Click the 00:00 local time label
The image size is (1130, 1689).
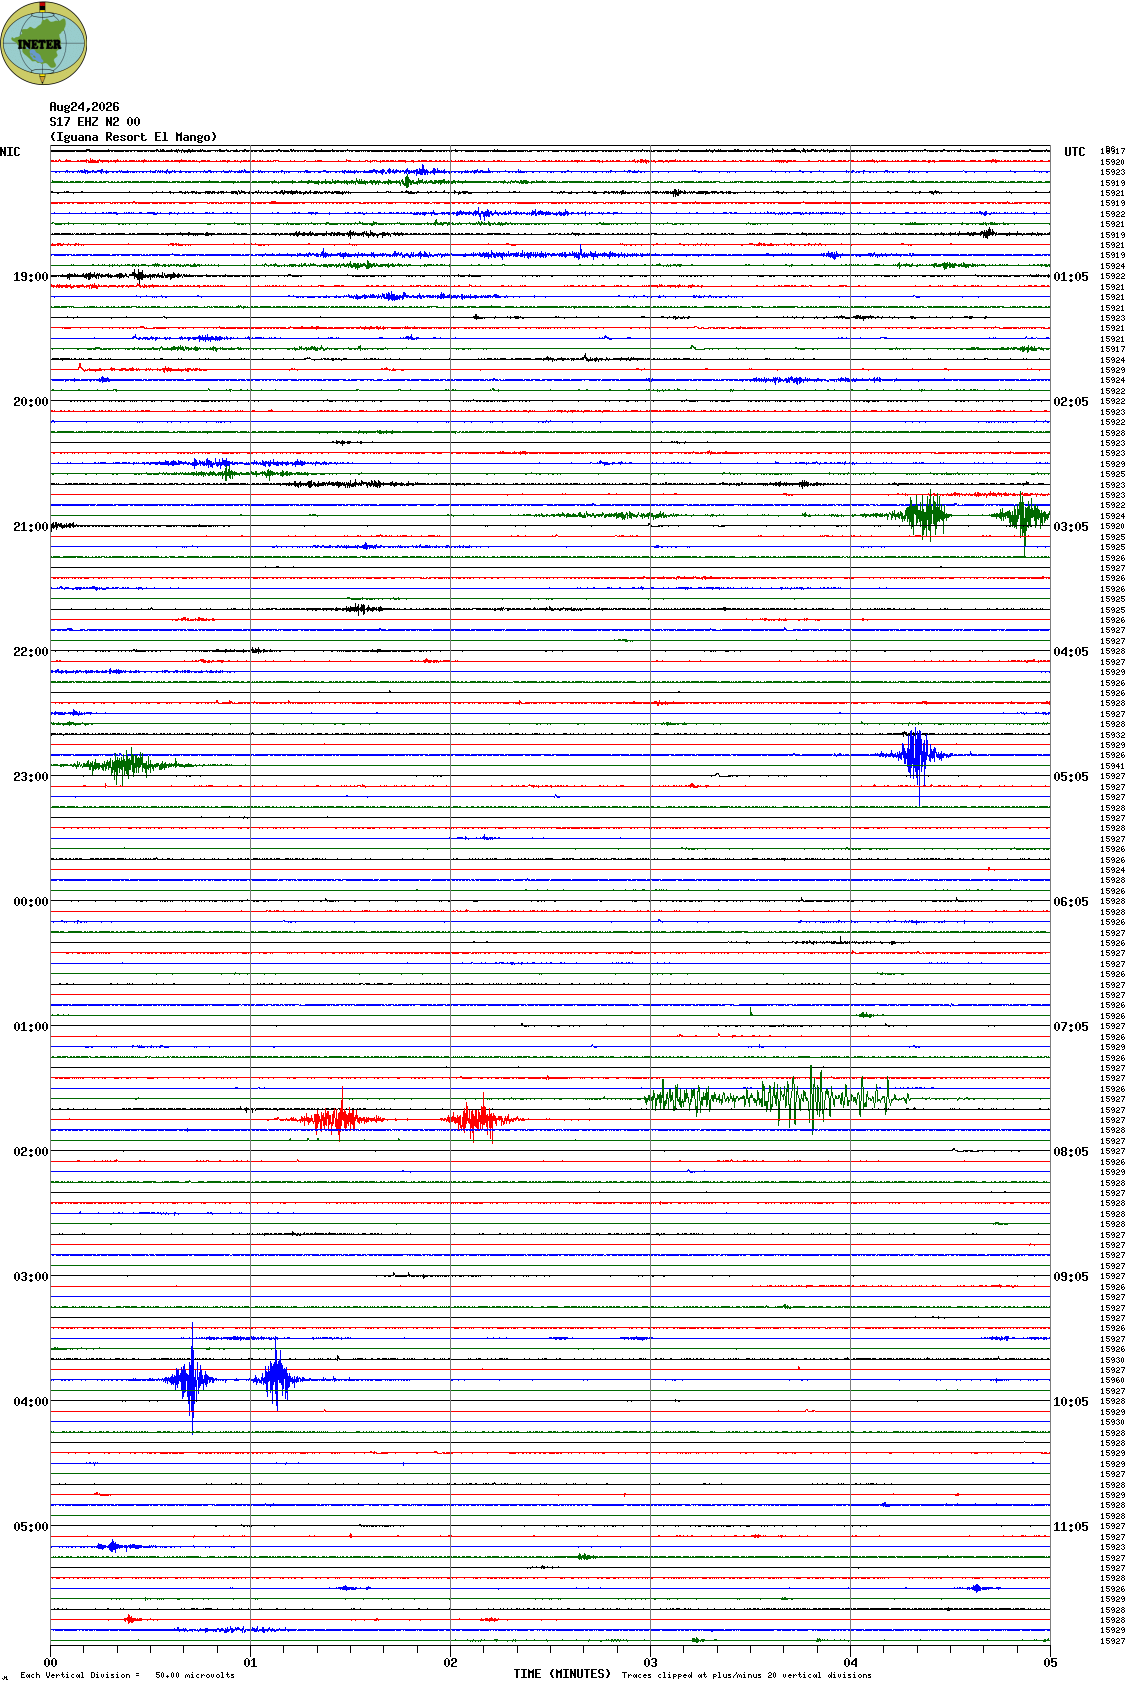30,902
